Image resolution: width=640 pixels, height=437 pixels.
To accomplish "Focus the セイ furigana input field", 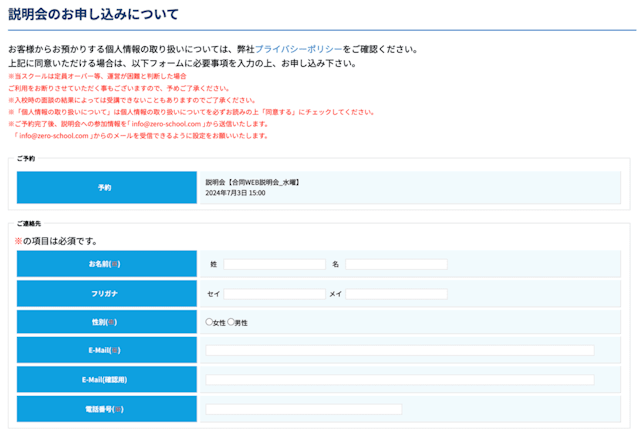I will click(x=274, y=294).
